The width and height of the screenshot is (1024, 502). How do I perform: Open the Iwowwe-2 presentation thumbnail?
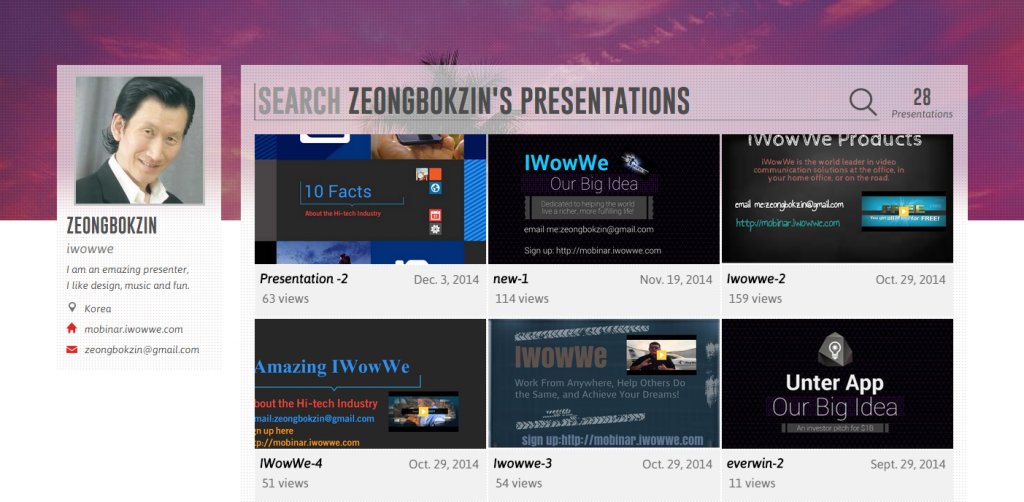[x=836, y=199]
